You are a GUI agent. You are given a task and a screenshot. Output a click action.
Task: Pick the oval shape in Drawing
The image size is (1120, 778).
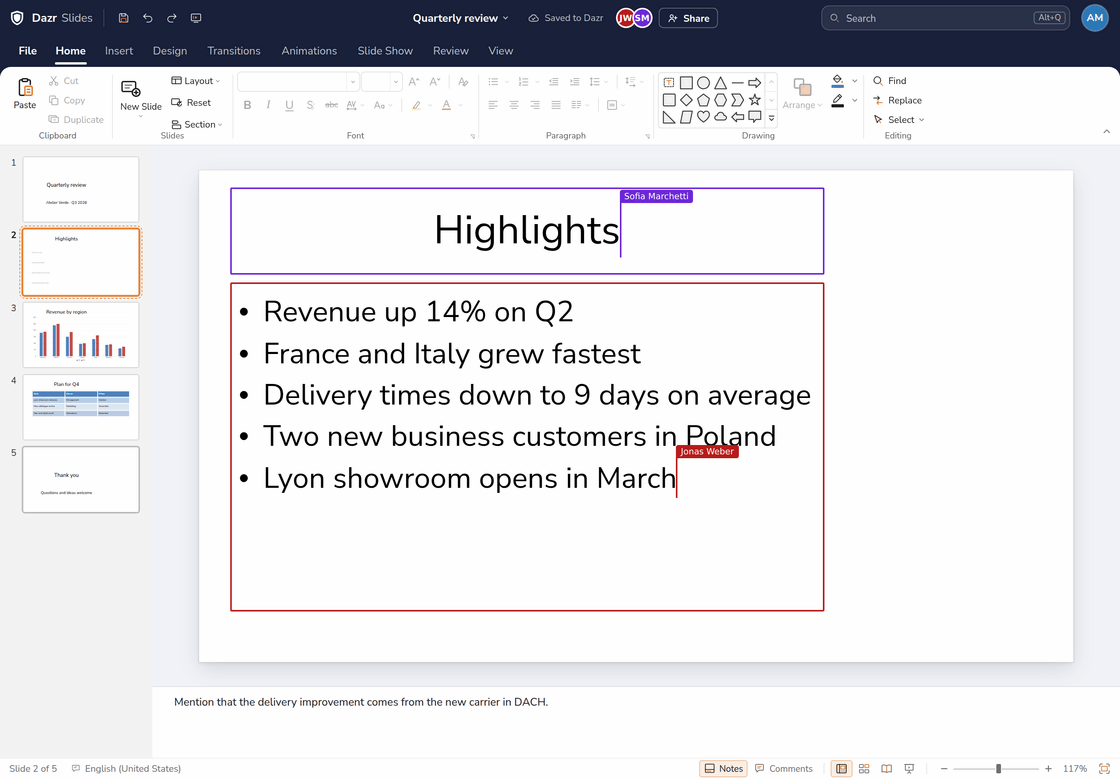point(703,83)
